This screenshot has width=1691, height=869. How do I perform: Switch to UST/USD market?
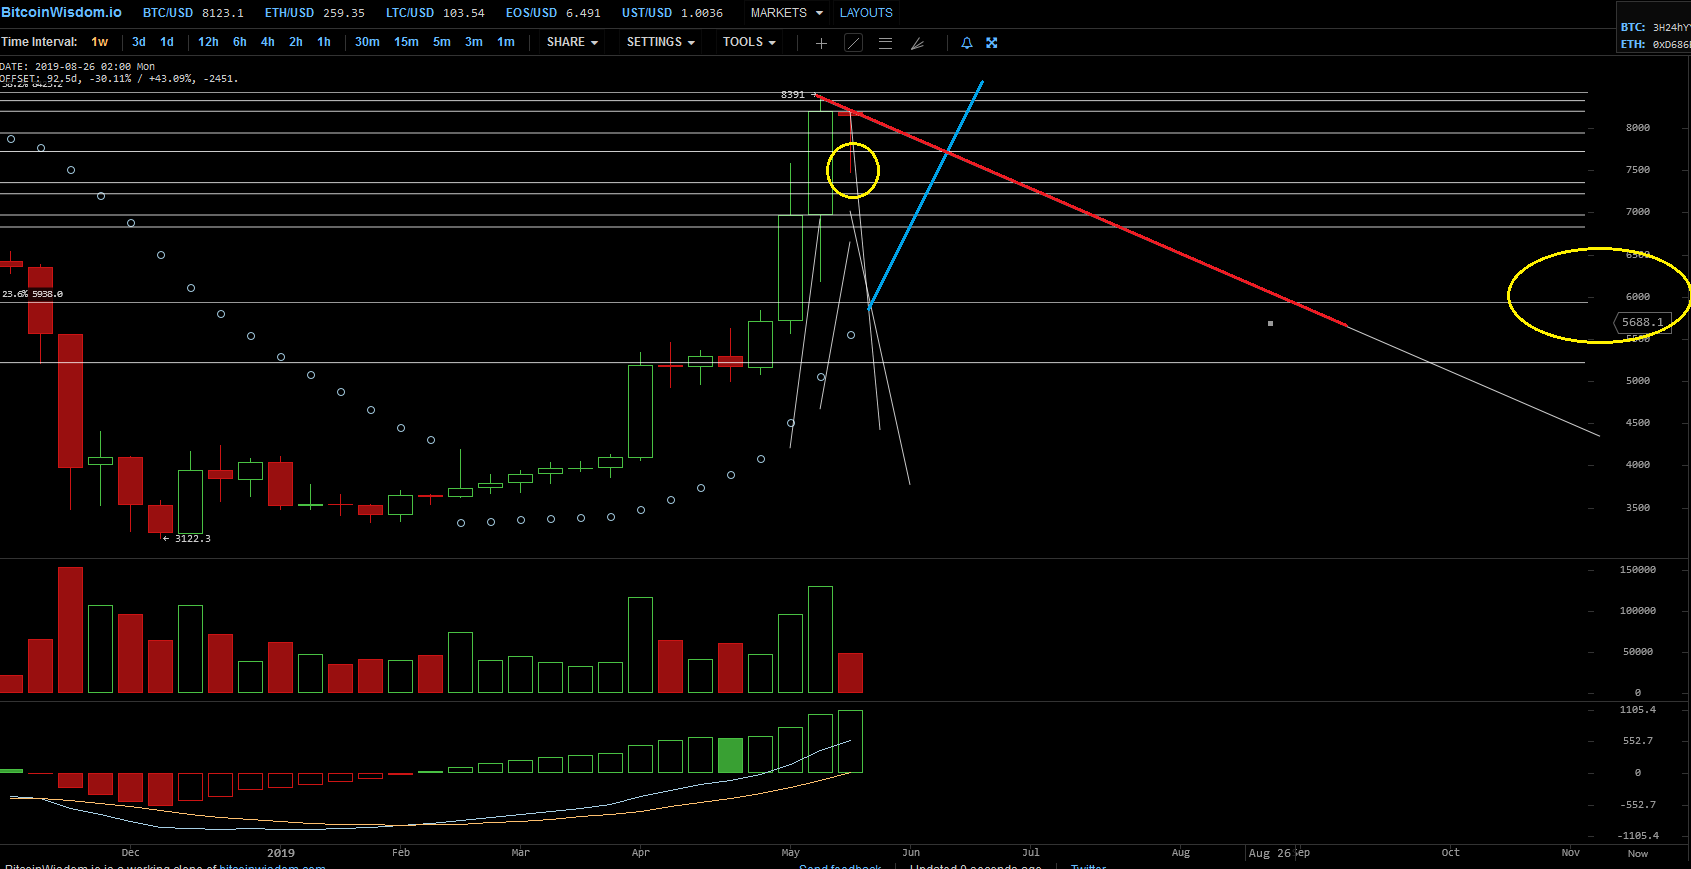point(672,13)
